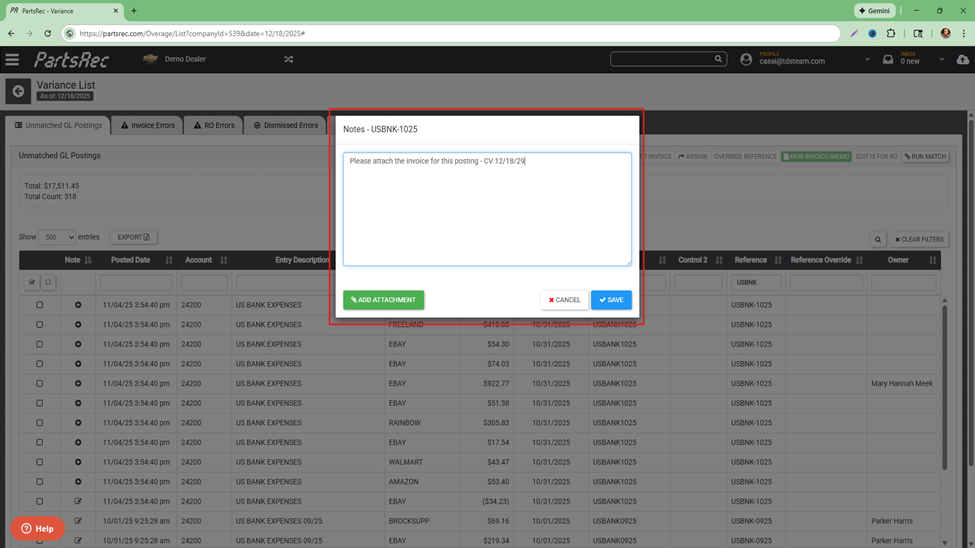Sort by the Note column
The image size is (975, 548).
(88, 260)
